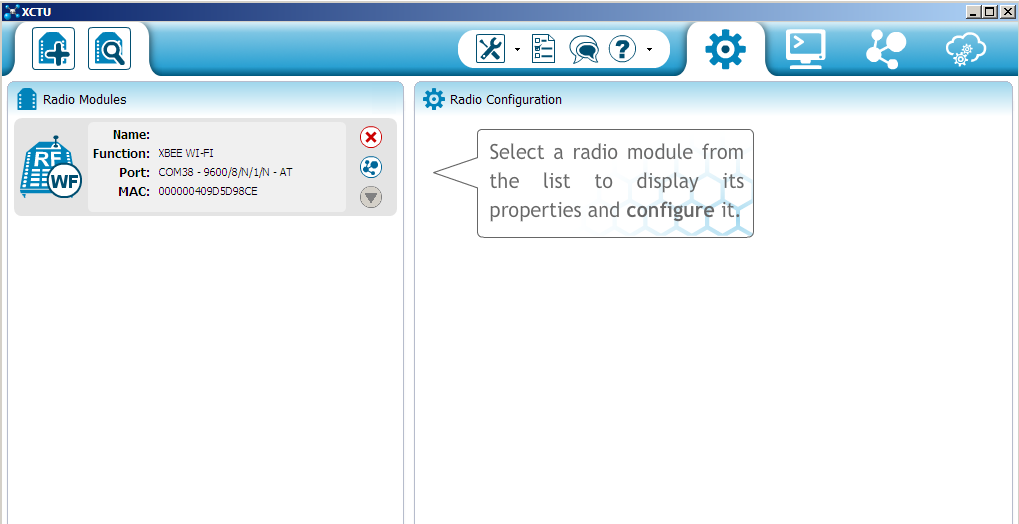Open the Help question mark icon
1019x524 pixels.
coord(622,49)
